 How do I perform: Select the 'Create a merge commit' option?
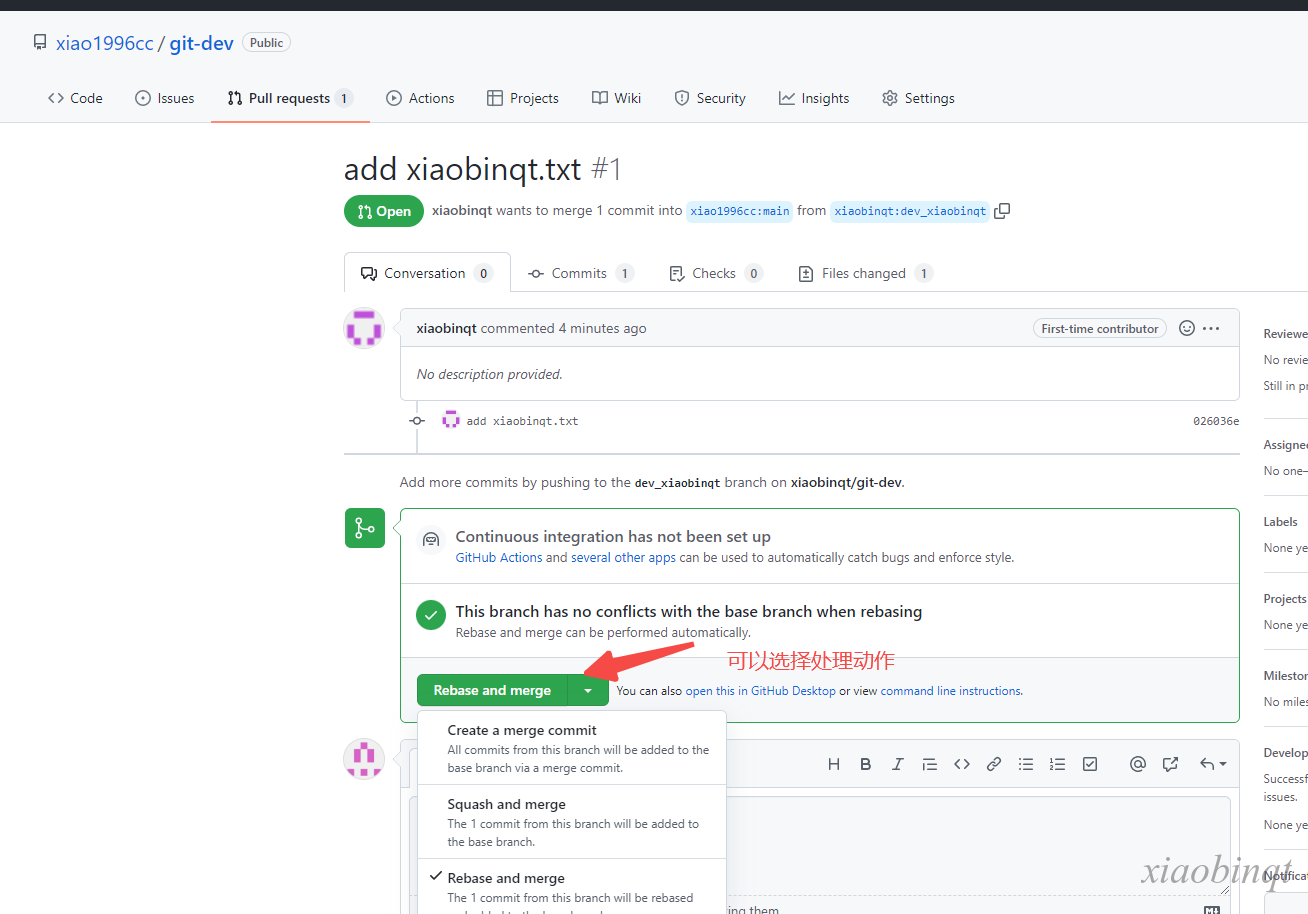572,748
